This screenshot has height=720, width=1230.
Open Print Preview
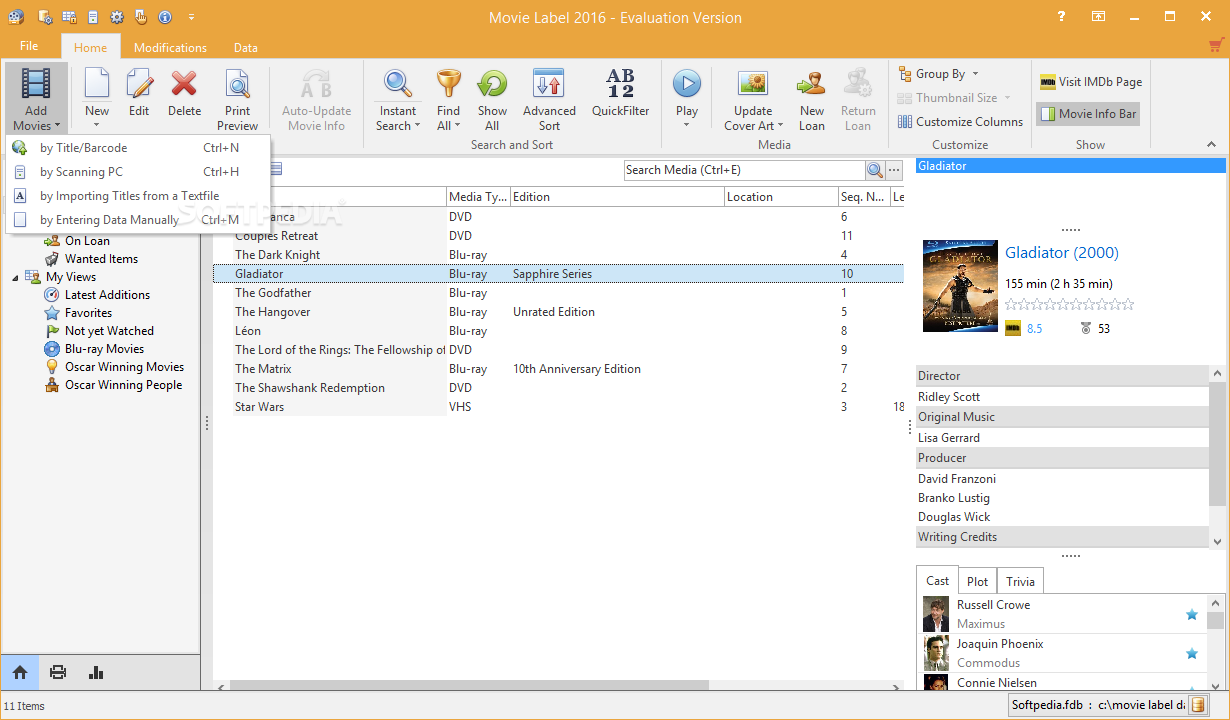click(x=237, y=99)
